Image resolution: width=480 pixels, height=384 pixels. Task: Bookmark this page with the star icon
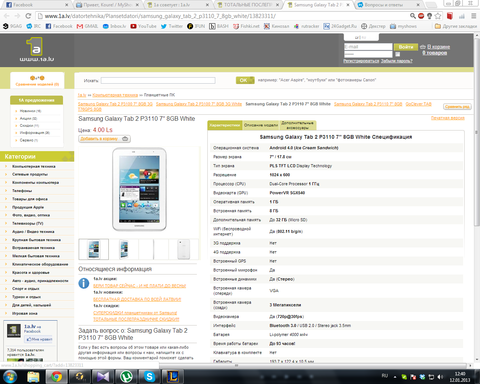[438, 16]
